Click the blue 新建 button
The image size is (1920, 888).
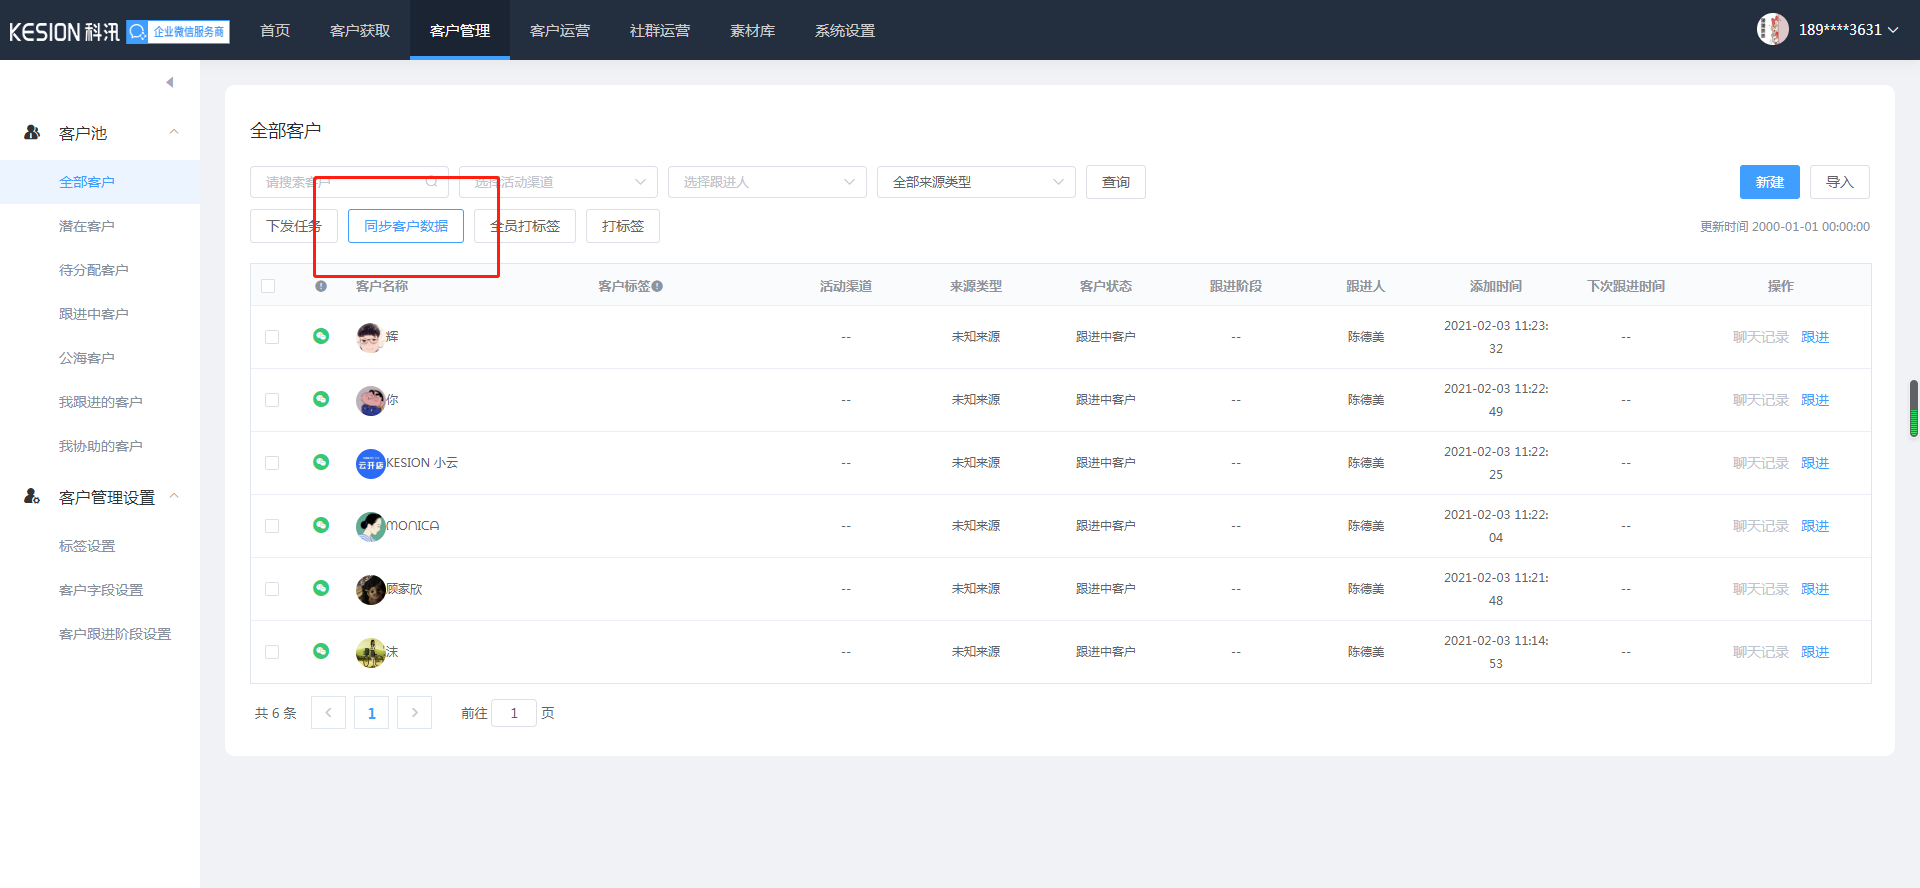click(1769, 182)
